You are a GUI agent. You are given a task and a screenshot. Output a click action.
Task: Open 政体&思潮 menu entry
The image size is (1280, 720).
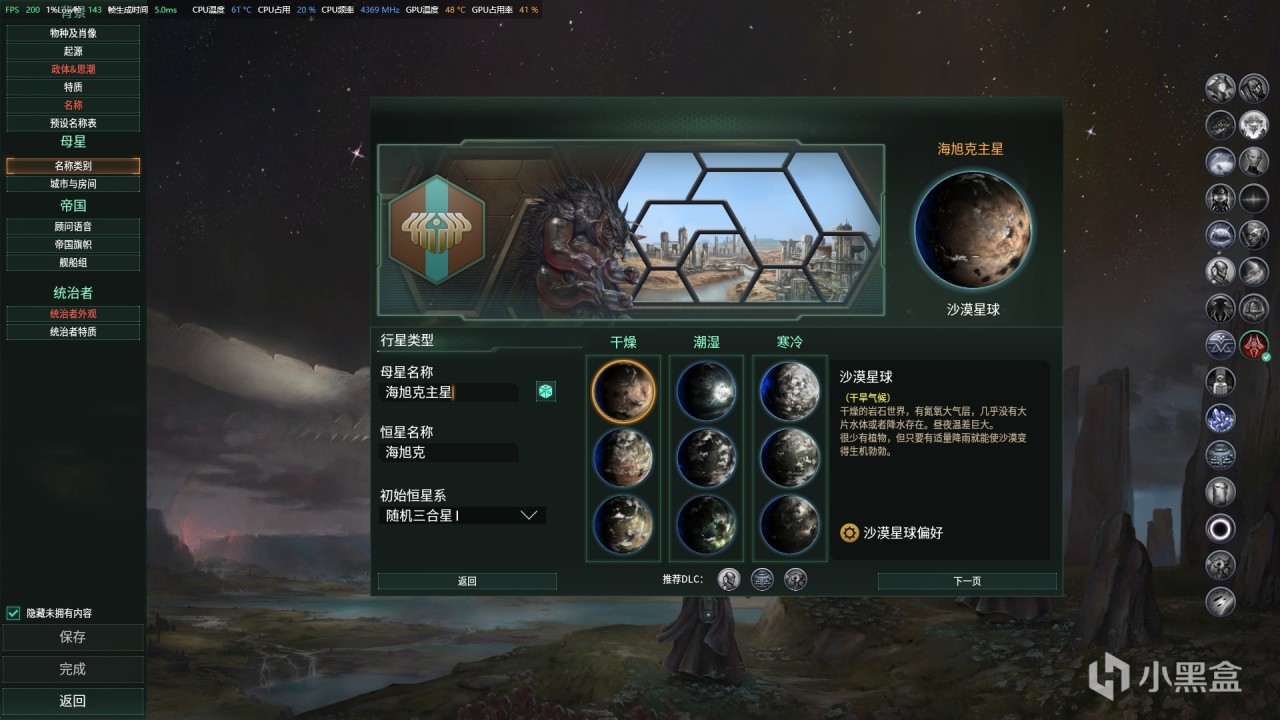pos(73,69)
